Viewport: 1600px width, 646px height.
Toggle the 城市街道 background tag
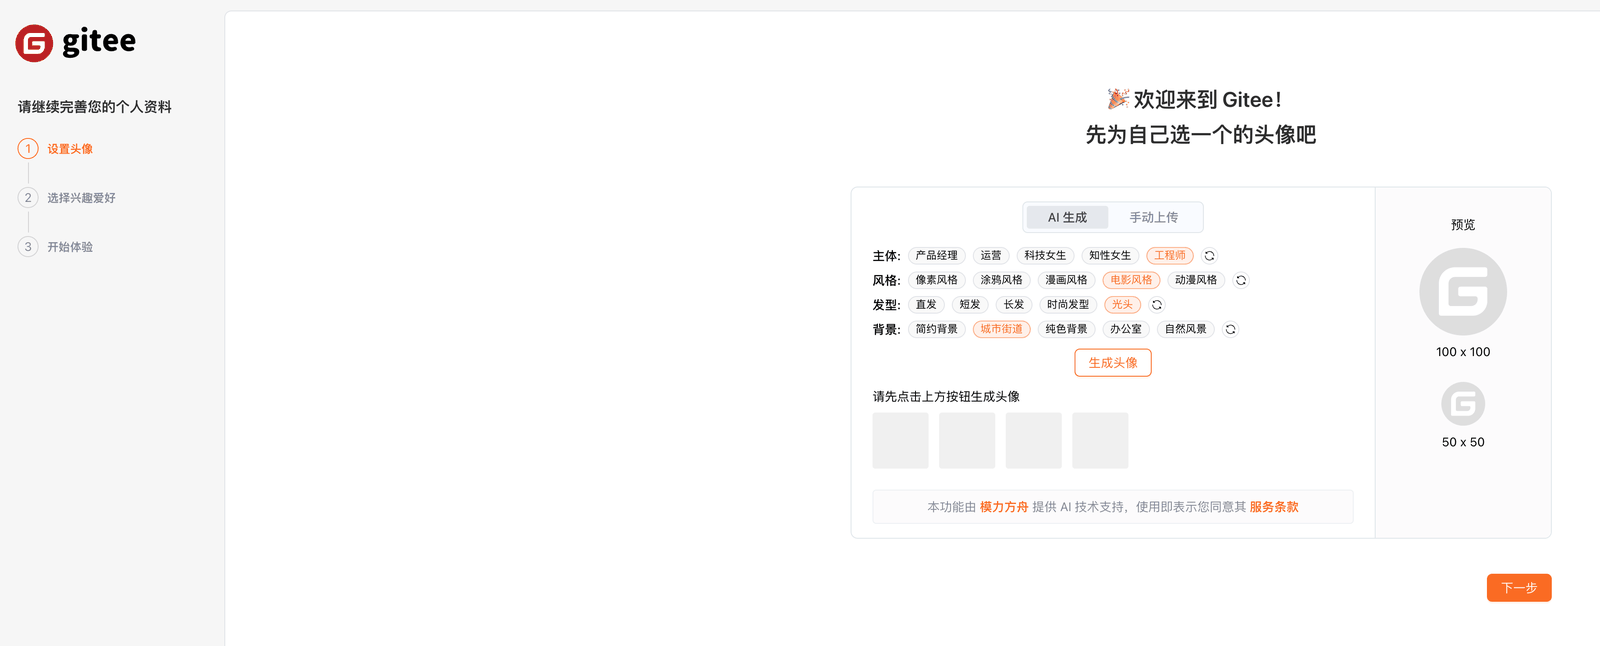coord(1002,329)
